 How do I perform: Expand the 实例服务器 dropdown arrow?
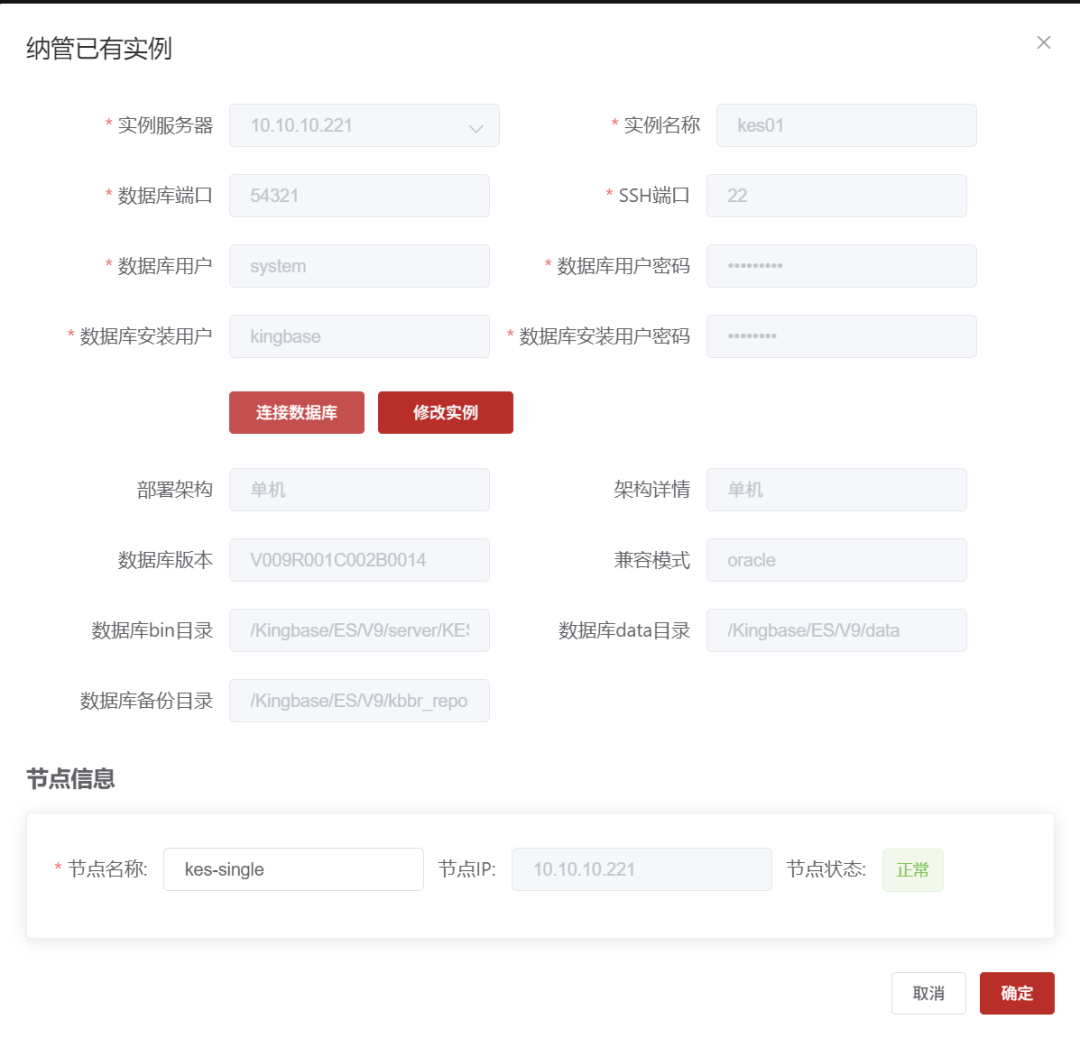[476, 127]
